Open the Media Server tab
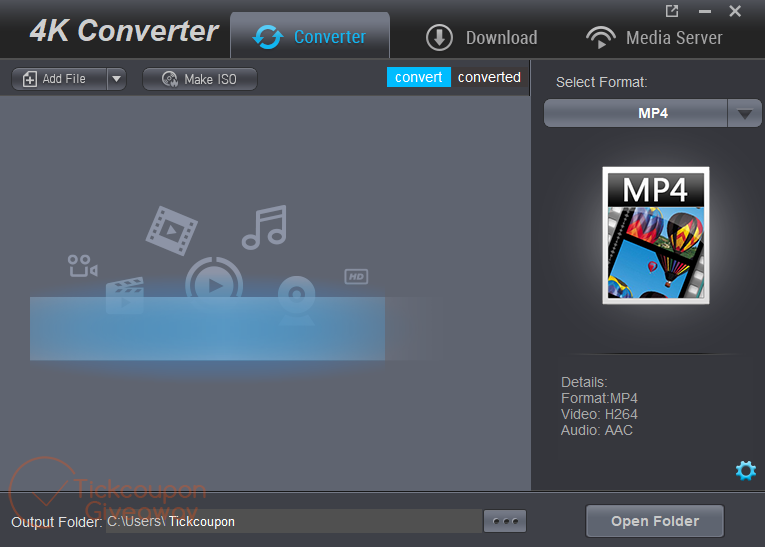 pyautogui.click(x=653, y=38)
